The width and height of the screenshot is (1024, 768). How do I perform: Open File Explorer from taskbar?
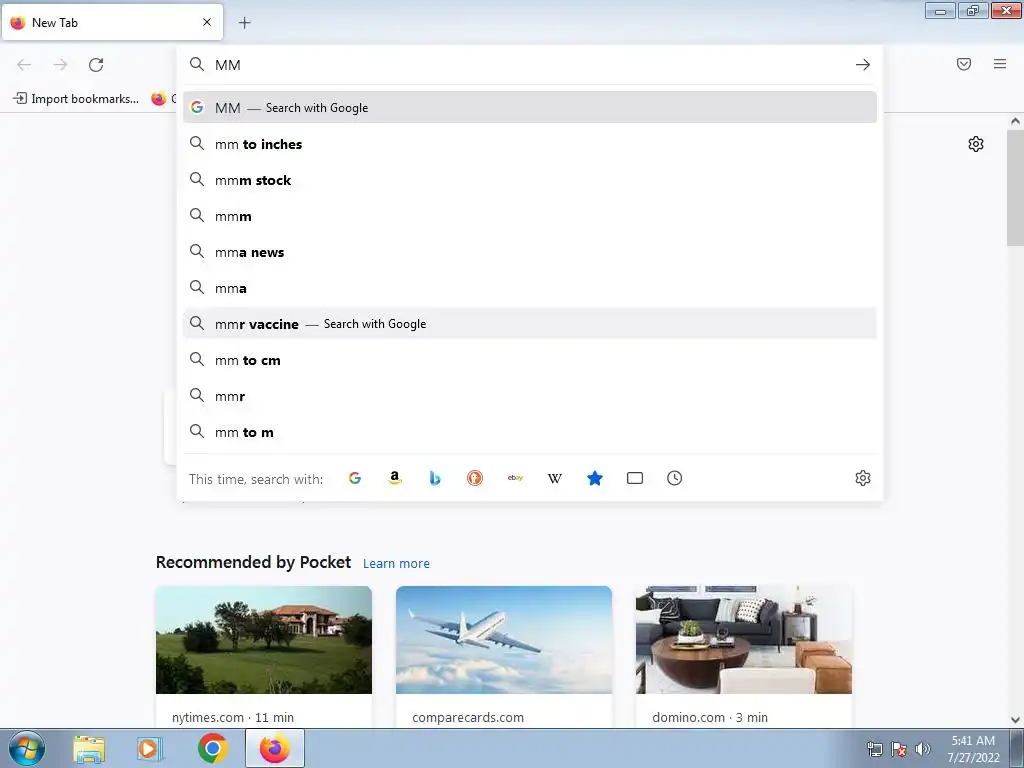89,749
